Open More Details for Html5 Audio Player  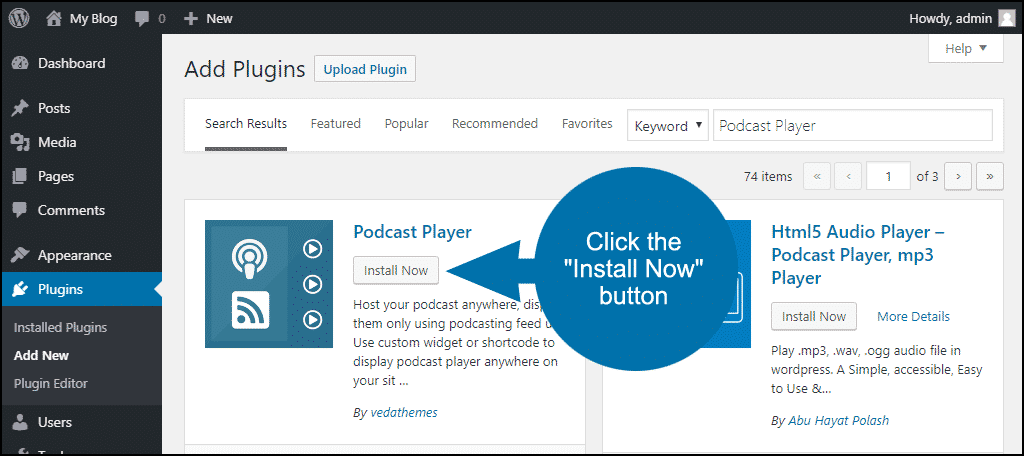(x=913, y=316)
